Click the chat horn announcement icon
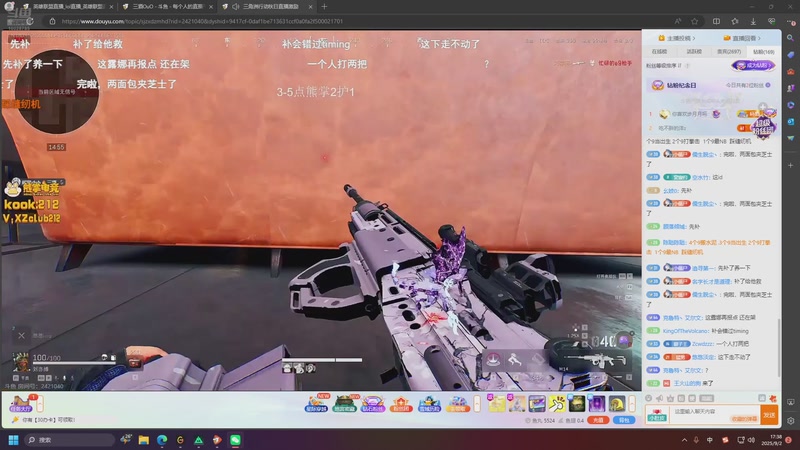Viewport: 800px width, 450px height. pos(659,398)
